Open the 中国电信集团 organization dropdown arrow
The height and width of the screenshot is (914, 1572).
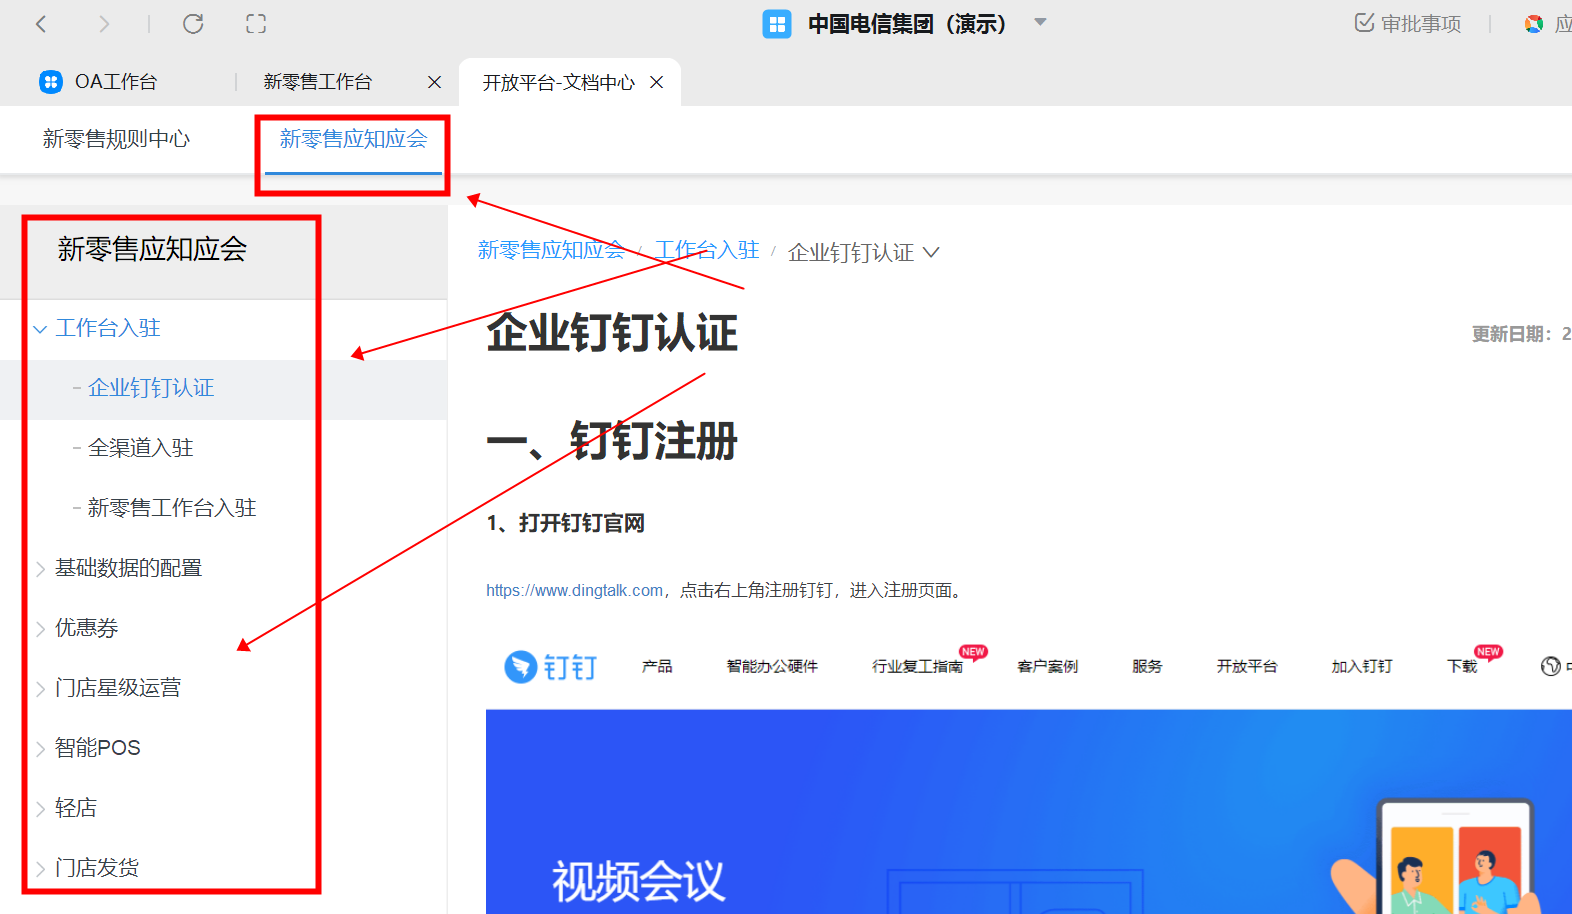1040,22
